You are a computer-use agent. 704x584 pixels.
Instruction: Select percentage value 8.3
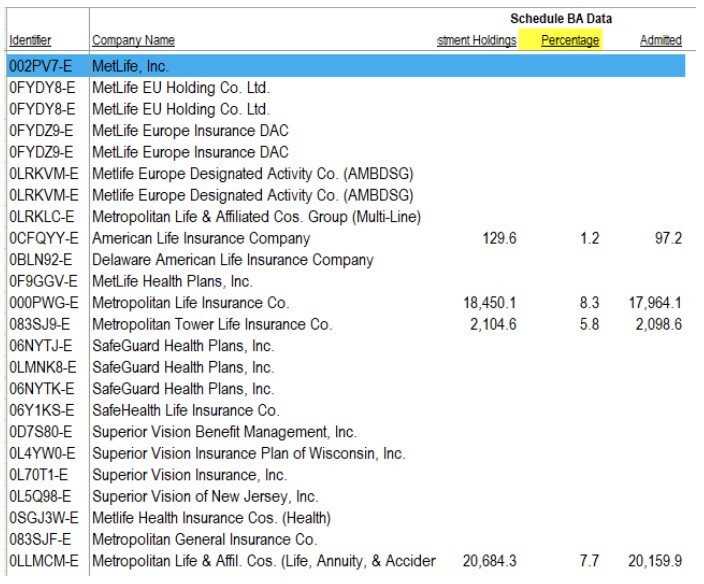[x=590, y=303]
